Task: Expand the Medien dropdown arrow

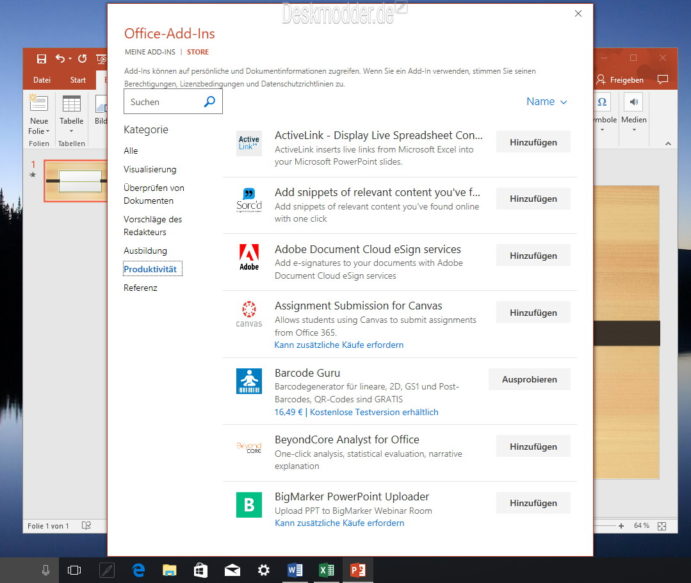Action: pyautogui.click(x=634, y=130)
